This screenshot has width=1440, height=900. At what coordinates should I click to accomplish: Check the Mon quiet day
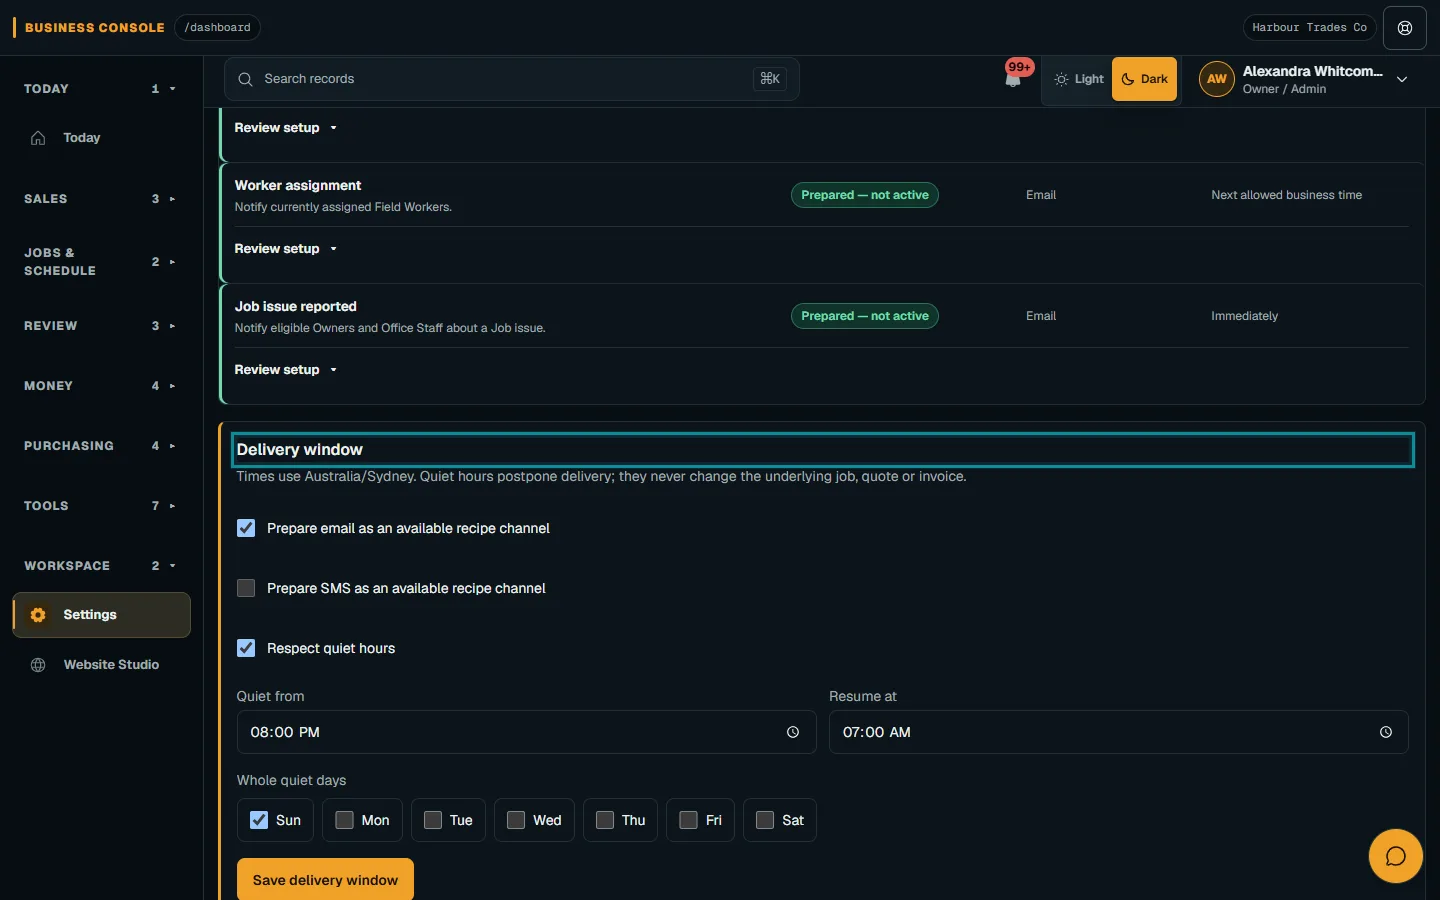click(x=345, y=820)
